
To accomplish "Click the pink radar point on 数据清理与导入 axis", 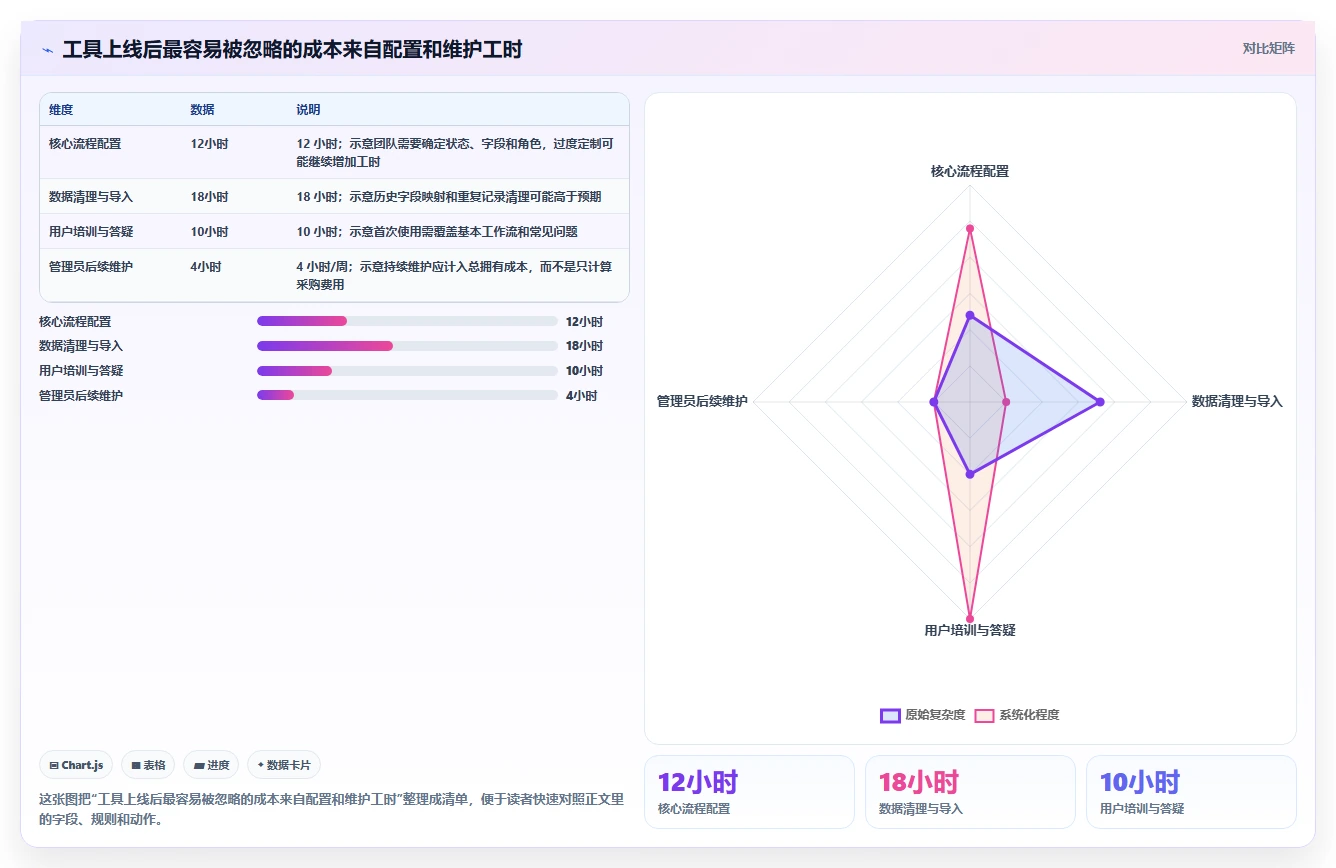I will [x=1006, y=402].
